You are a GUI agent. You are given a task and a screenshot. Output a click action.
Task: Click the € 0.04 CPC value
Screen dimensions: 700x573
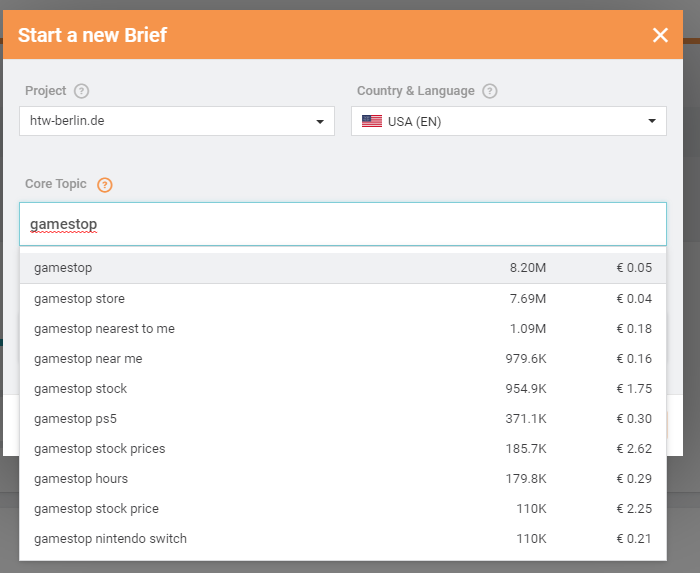click(x=634, y=299)
